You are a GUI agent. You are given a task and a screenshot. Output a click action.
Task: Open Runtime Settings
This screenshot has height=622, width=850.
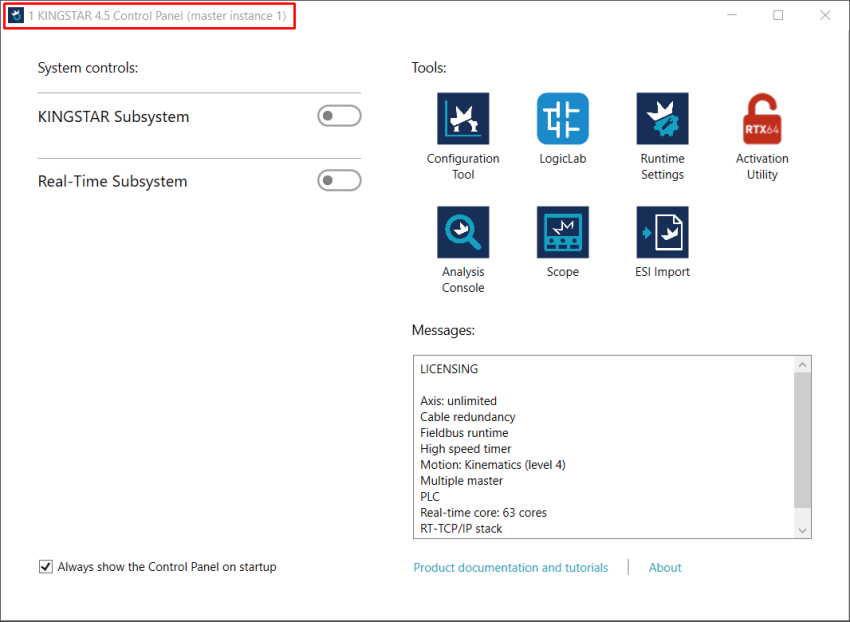662,119
